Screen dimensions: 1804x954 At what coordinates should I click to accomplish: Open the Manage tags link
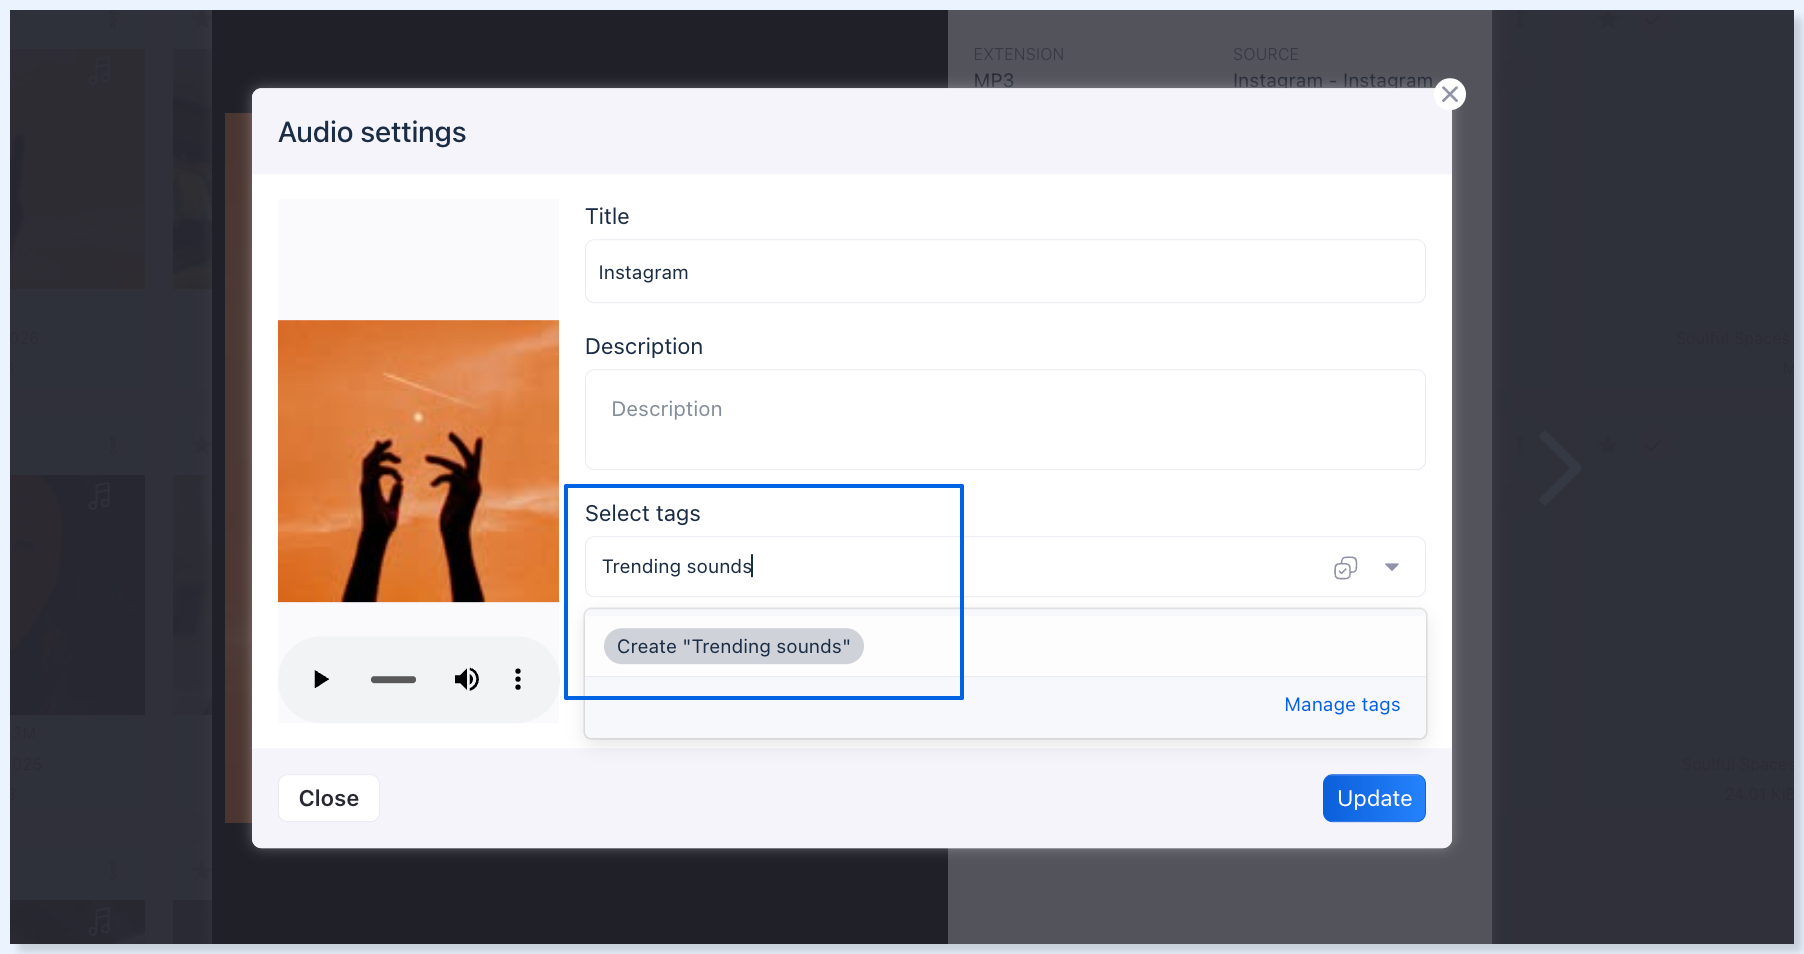[1342, 705]
